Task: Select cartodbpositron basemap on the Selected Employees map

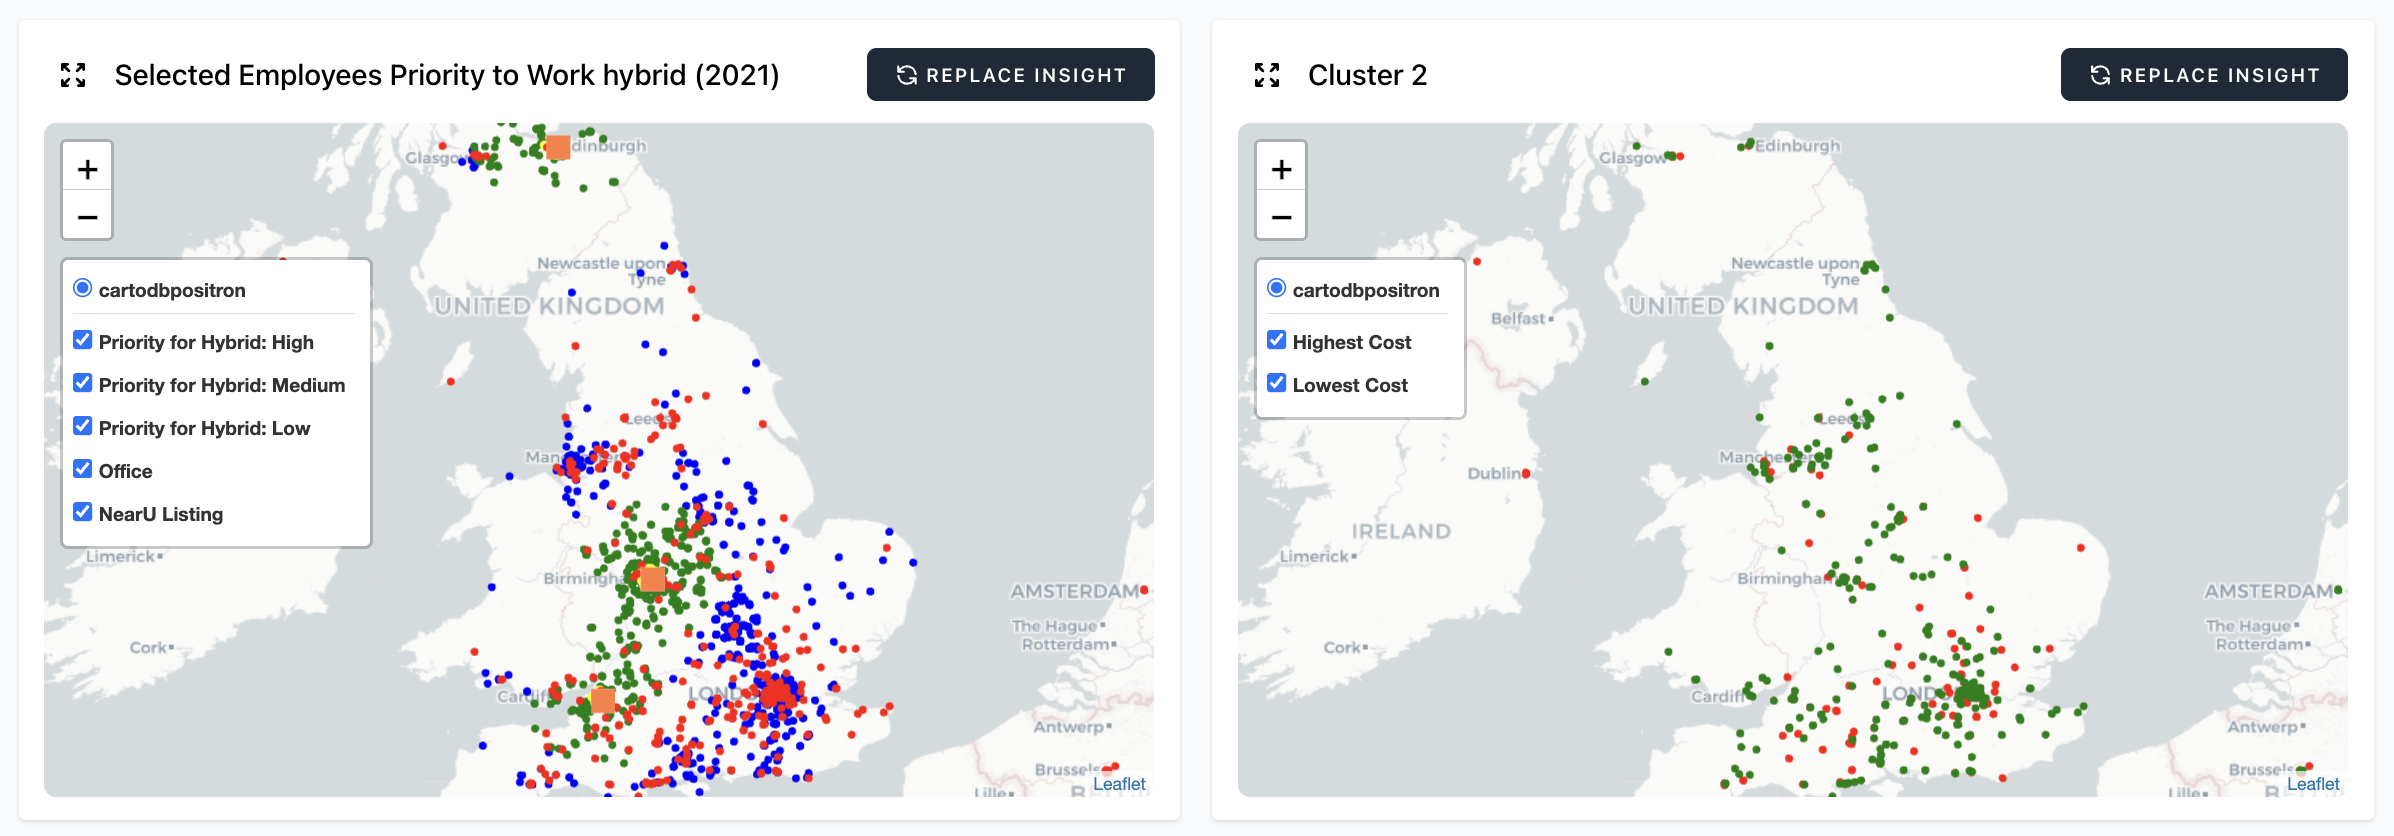Action: pyautogui.click(x=83, y=289)
